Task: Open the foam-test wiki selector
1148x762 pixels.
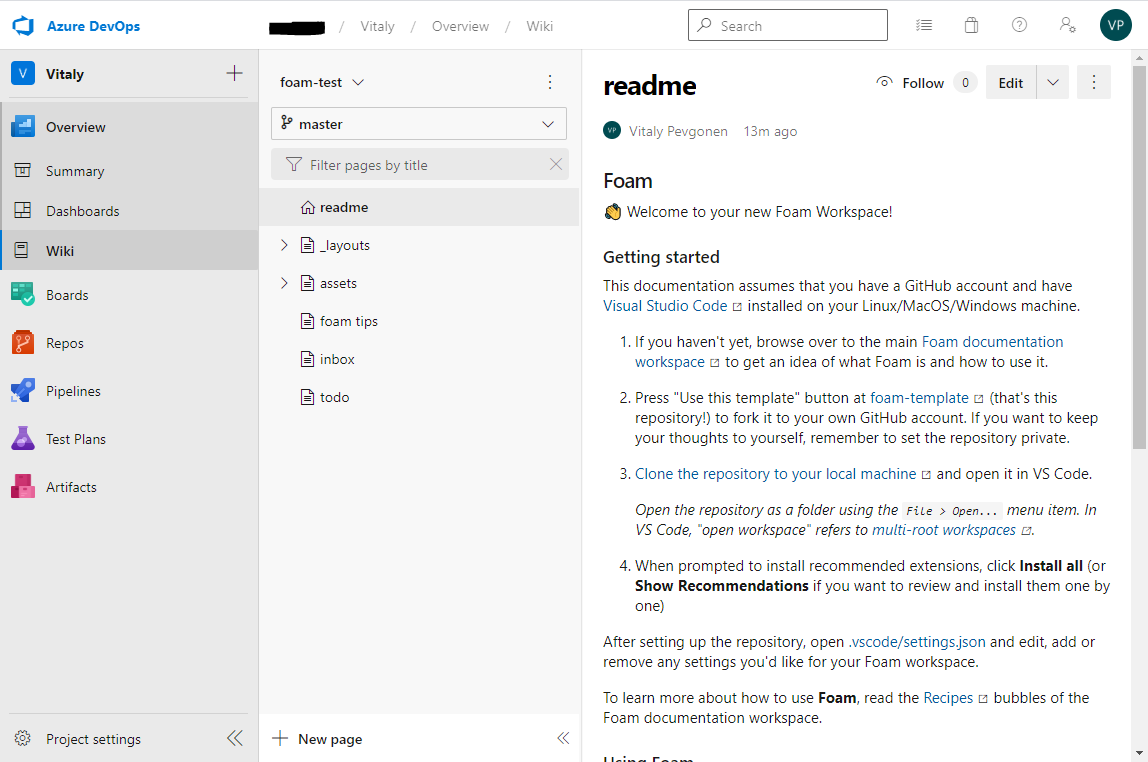Action: pos(321,82)
